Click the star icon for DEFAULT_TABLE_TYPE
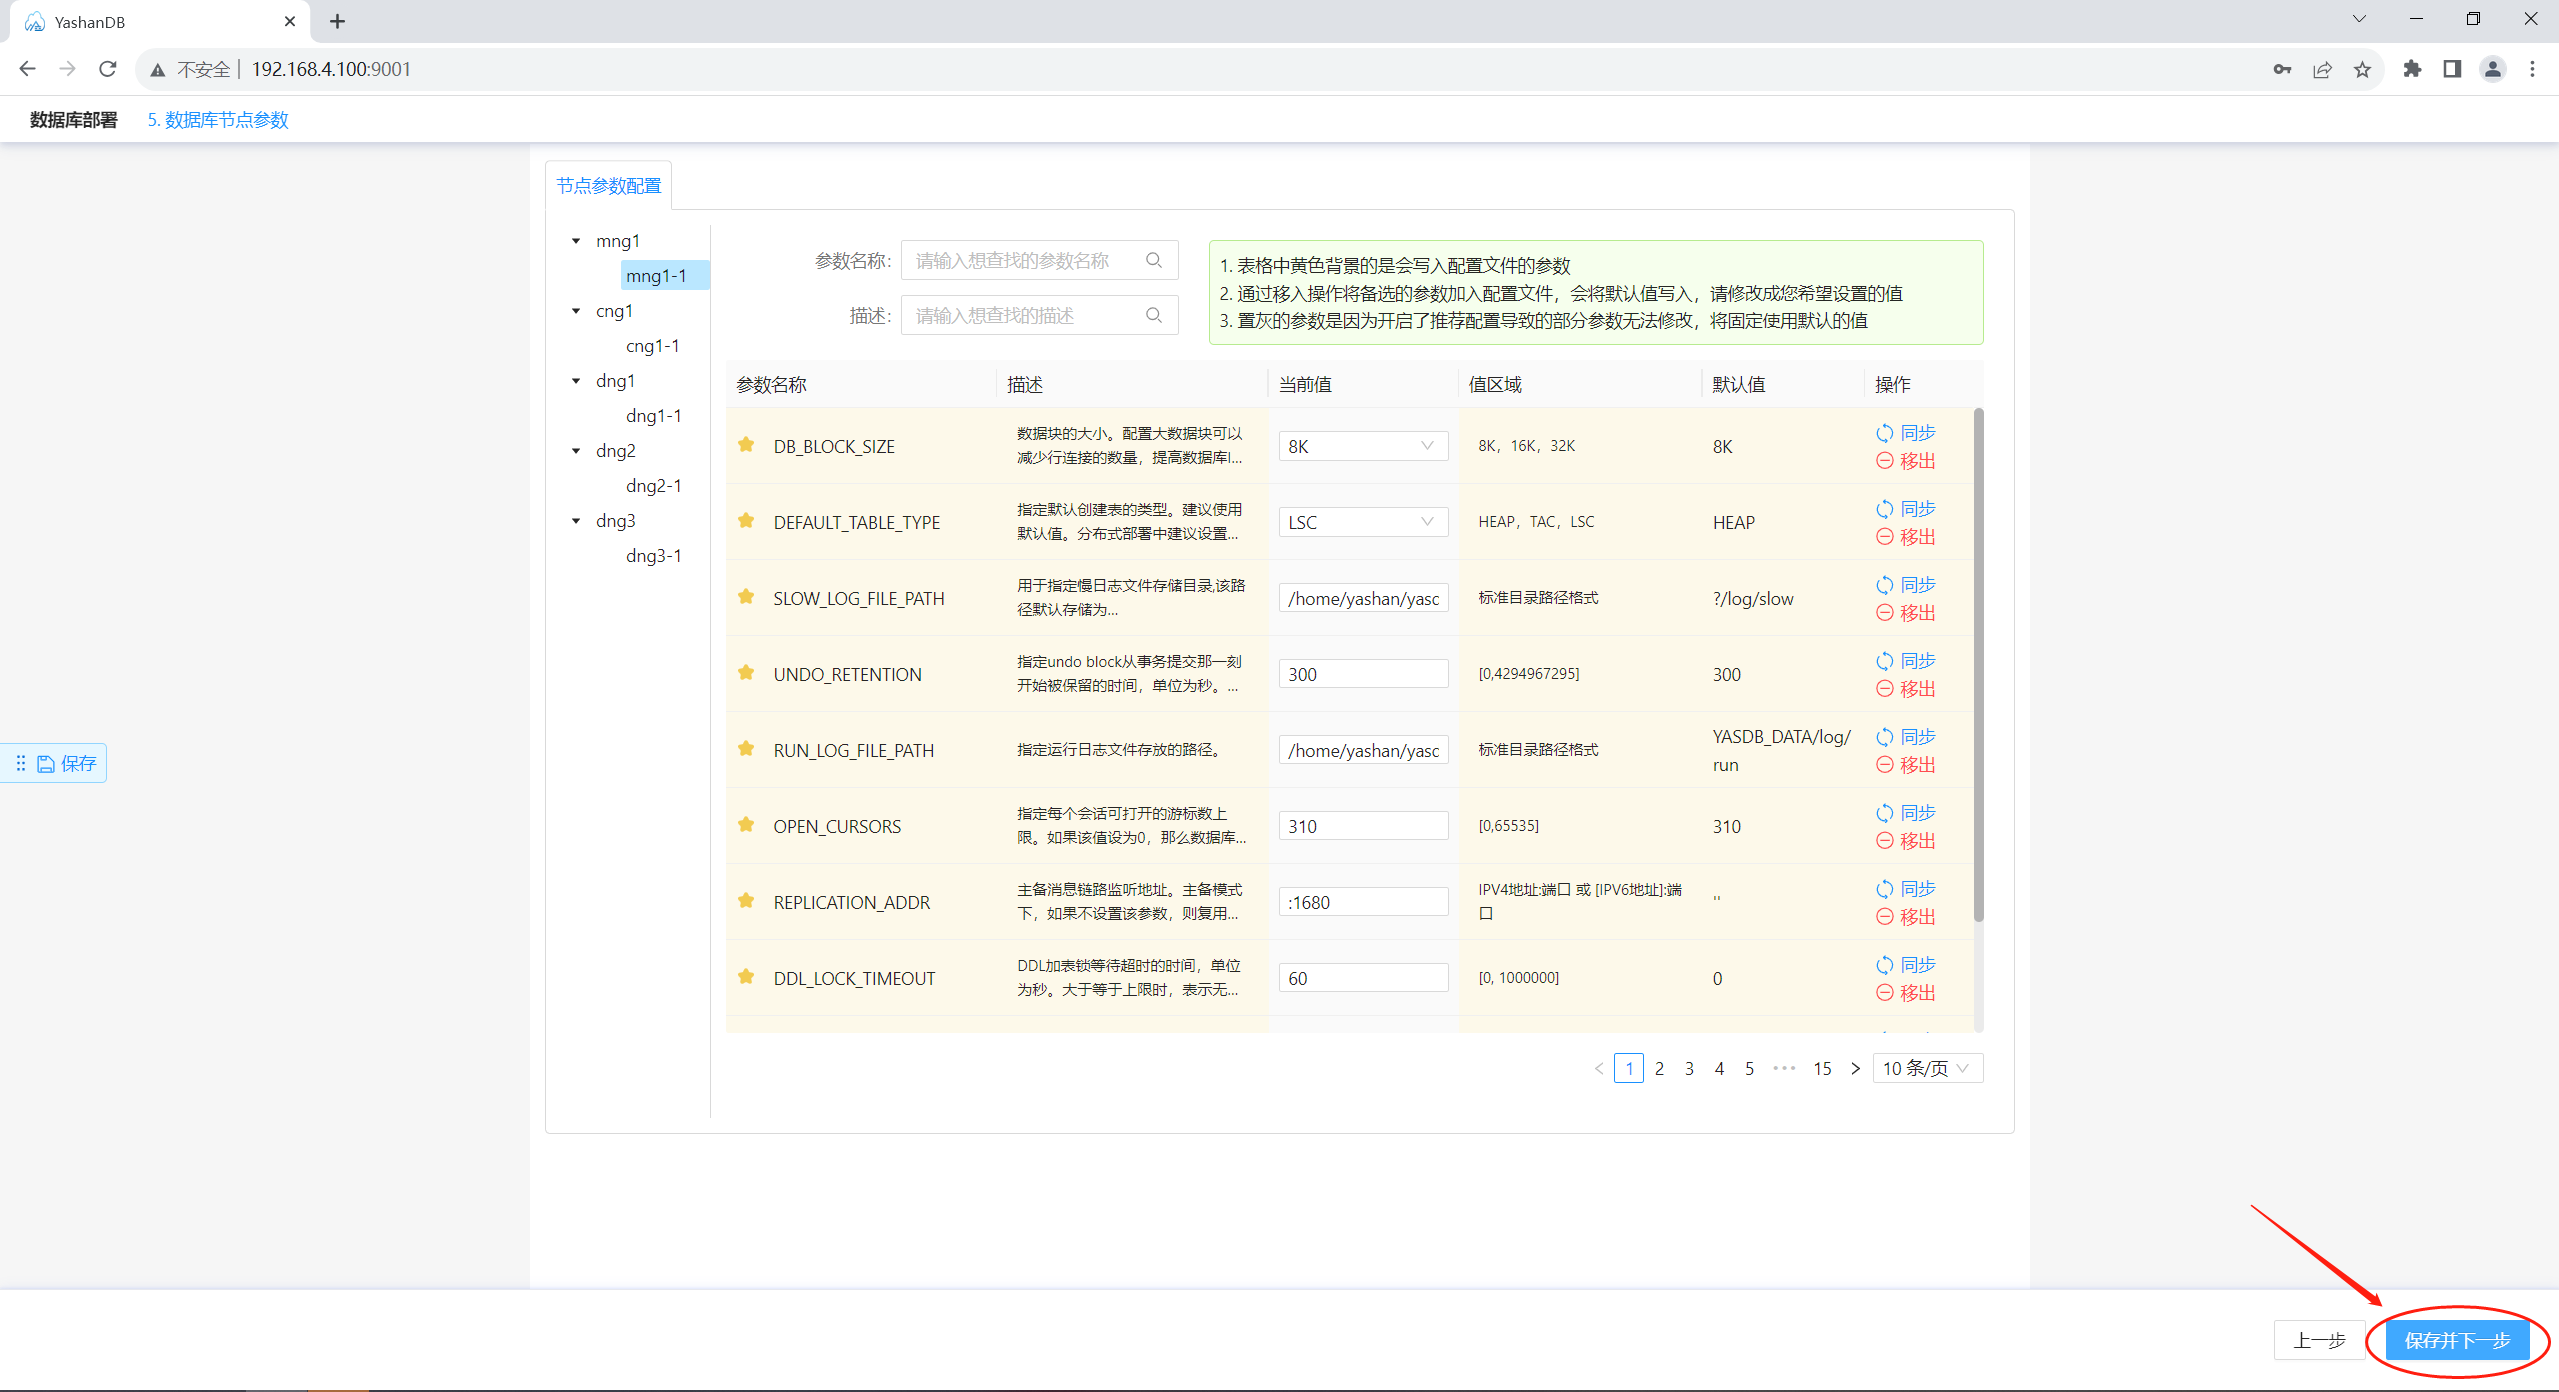This screenshot has height=1392, width=2559. [x=746, y=521]
